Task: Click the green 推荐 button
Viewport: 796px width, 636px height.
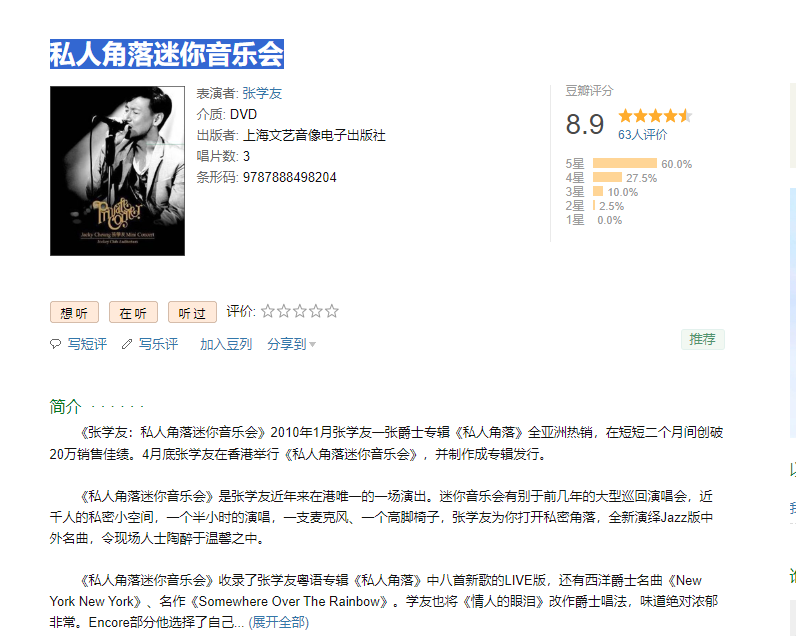Action: [703, 339]
